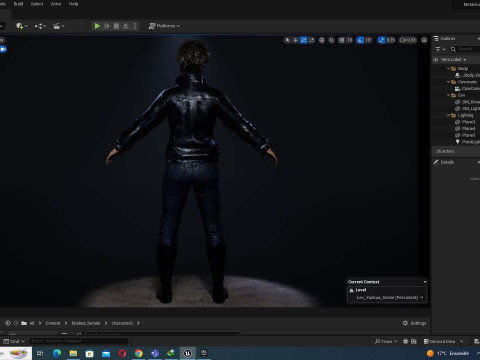The image size is (480, 360).
Task: Open rotation snap value 10° dropdown
Action: point(368,40)
